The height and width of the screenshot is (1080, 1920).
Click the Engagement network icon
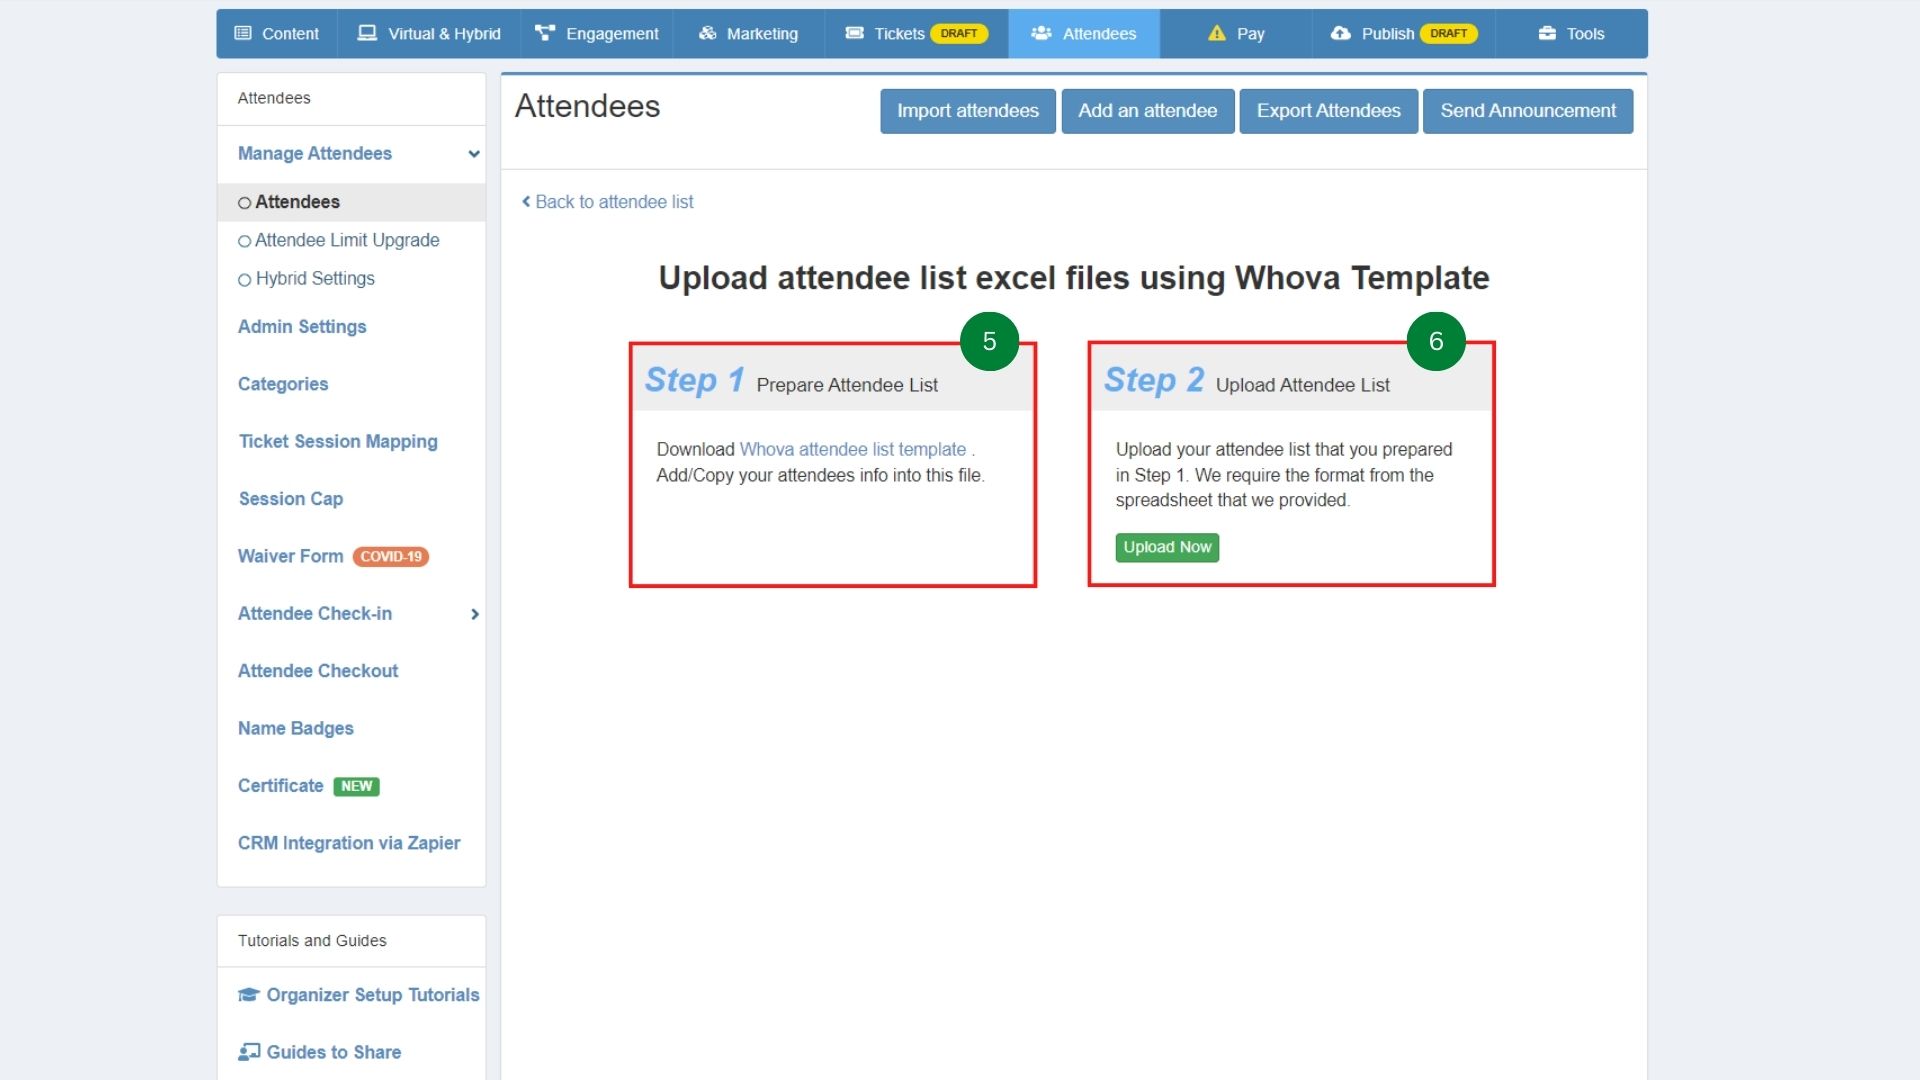[x=544, y=33]
